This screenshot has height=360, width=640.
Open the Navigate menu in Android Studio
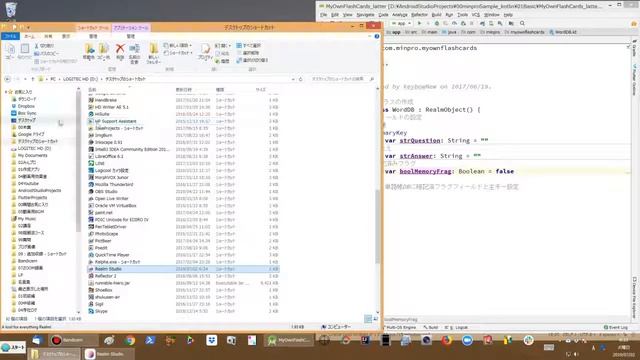365,15
